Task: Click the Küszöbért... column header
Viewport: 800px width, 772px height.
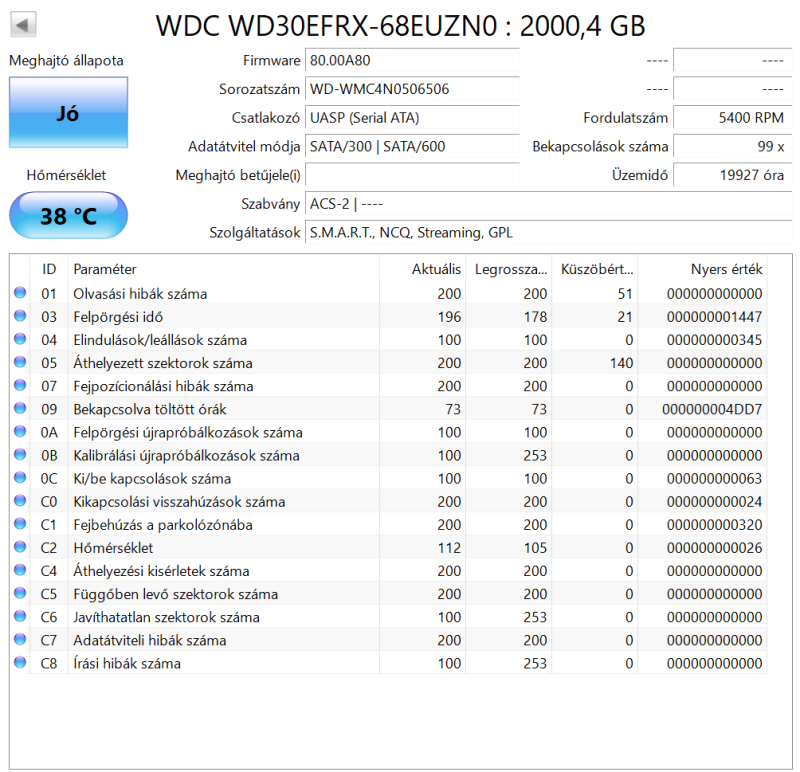Action: [595, 269]
